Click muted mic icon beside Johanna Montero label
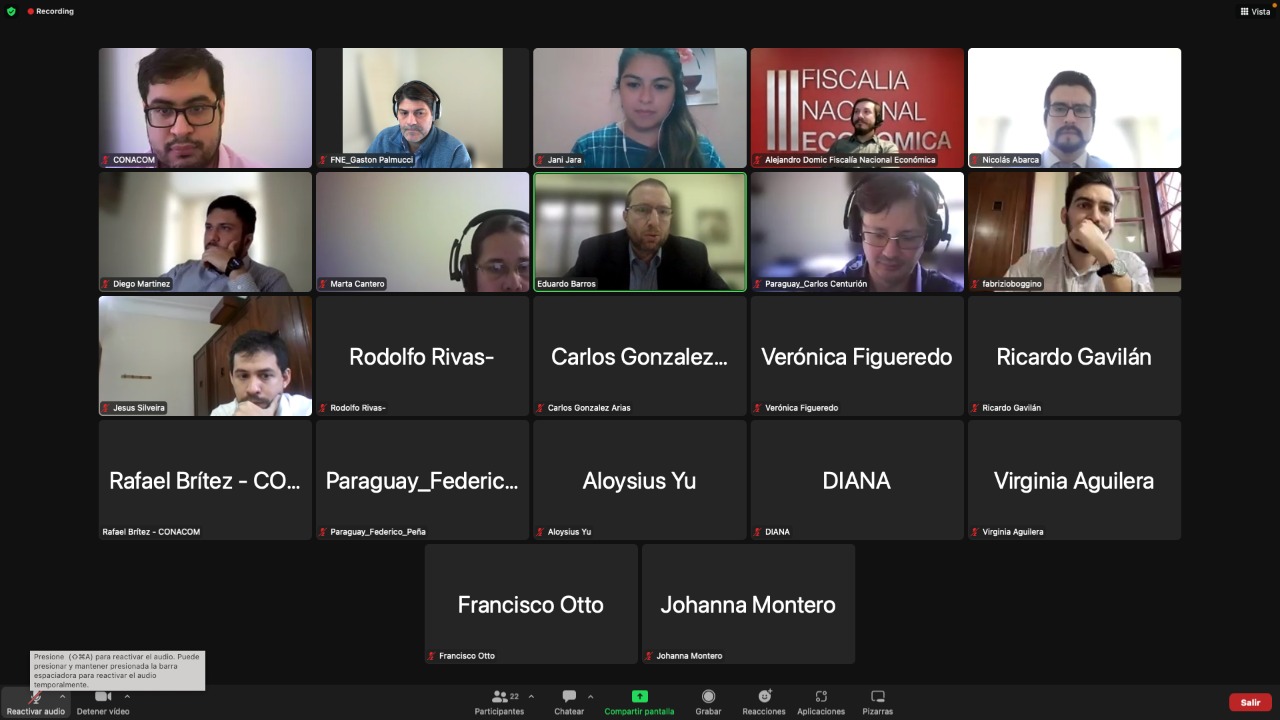Screen dimensions: 1280x720 649,656
